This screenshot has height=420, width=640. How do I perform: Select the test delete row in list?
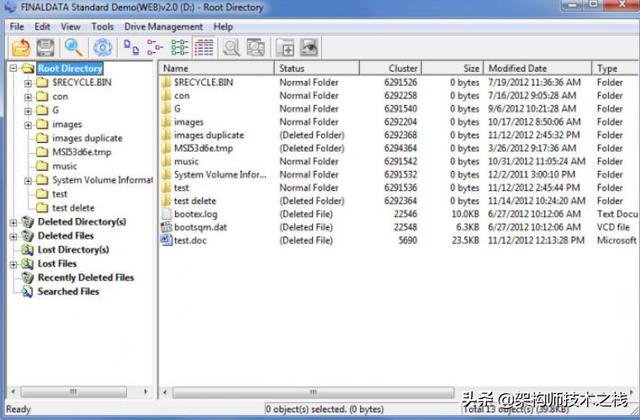tap(398, 201)
